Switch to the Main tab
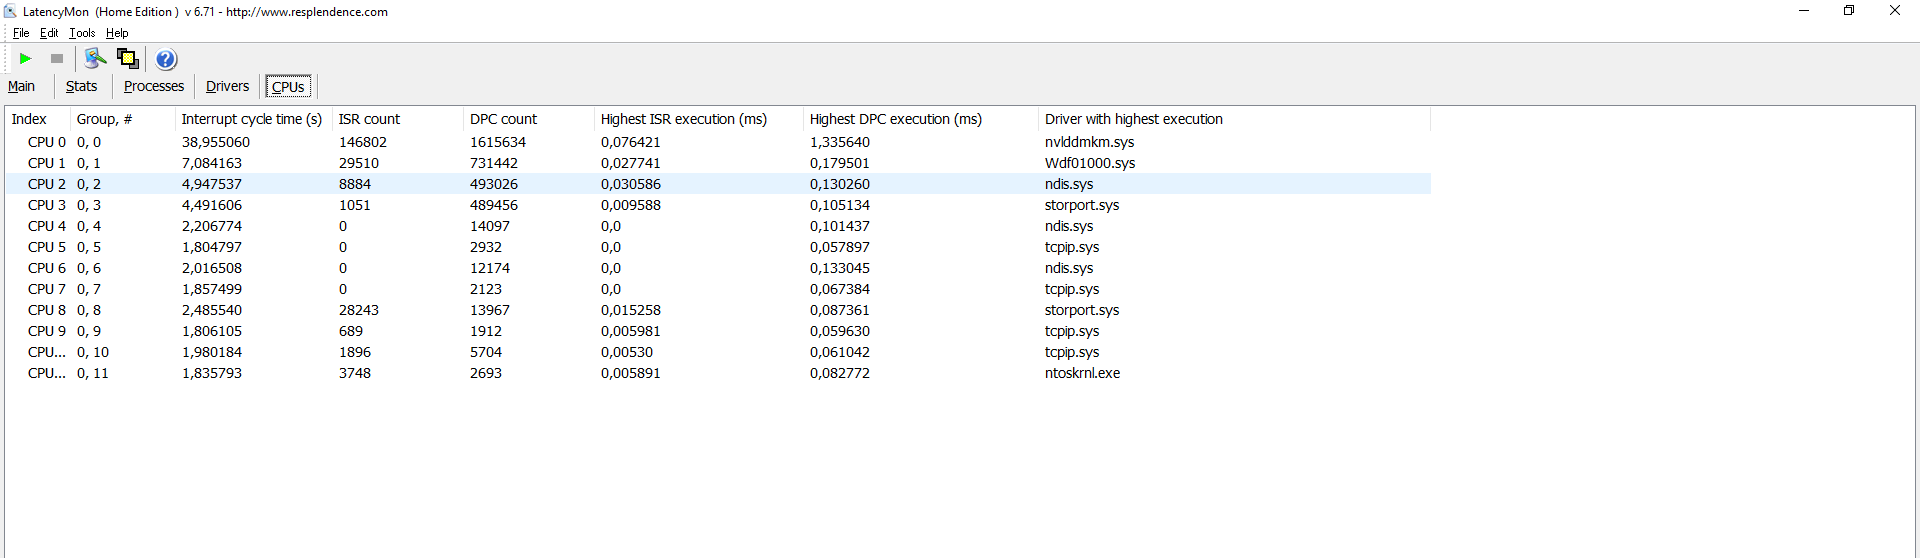 pos(21,87)
